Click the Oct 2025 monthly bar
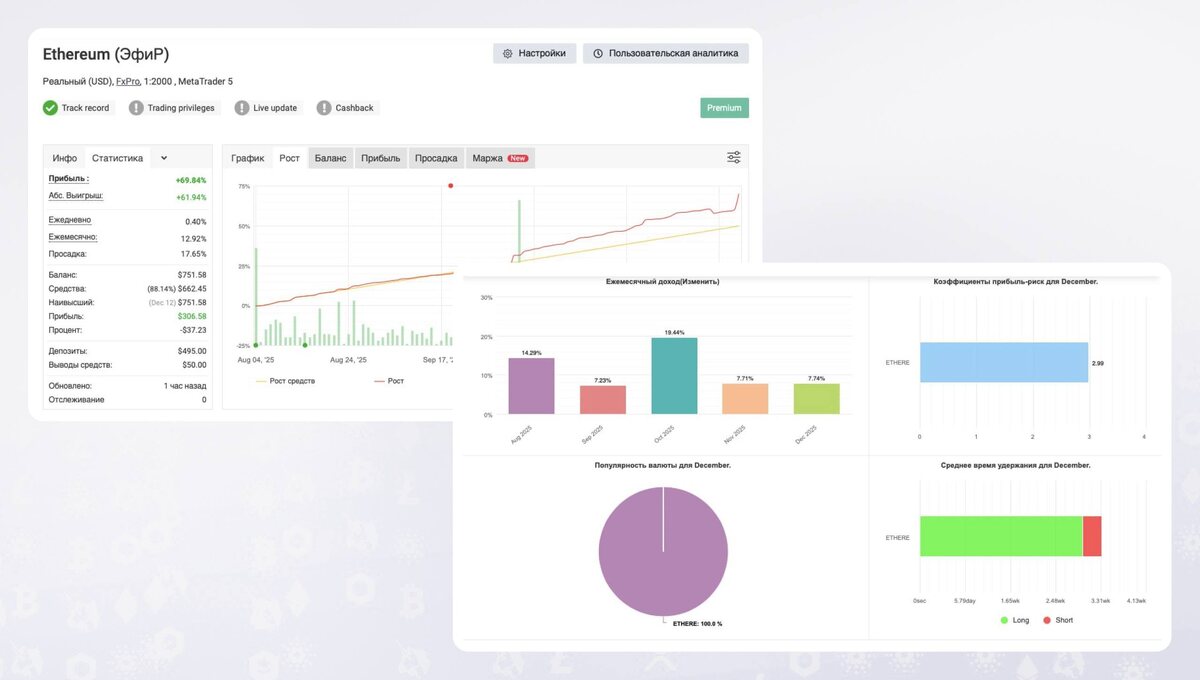 point(674,376)
